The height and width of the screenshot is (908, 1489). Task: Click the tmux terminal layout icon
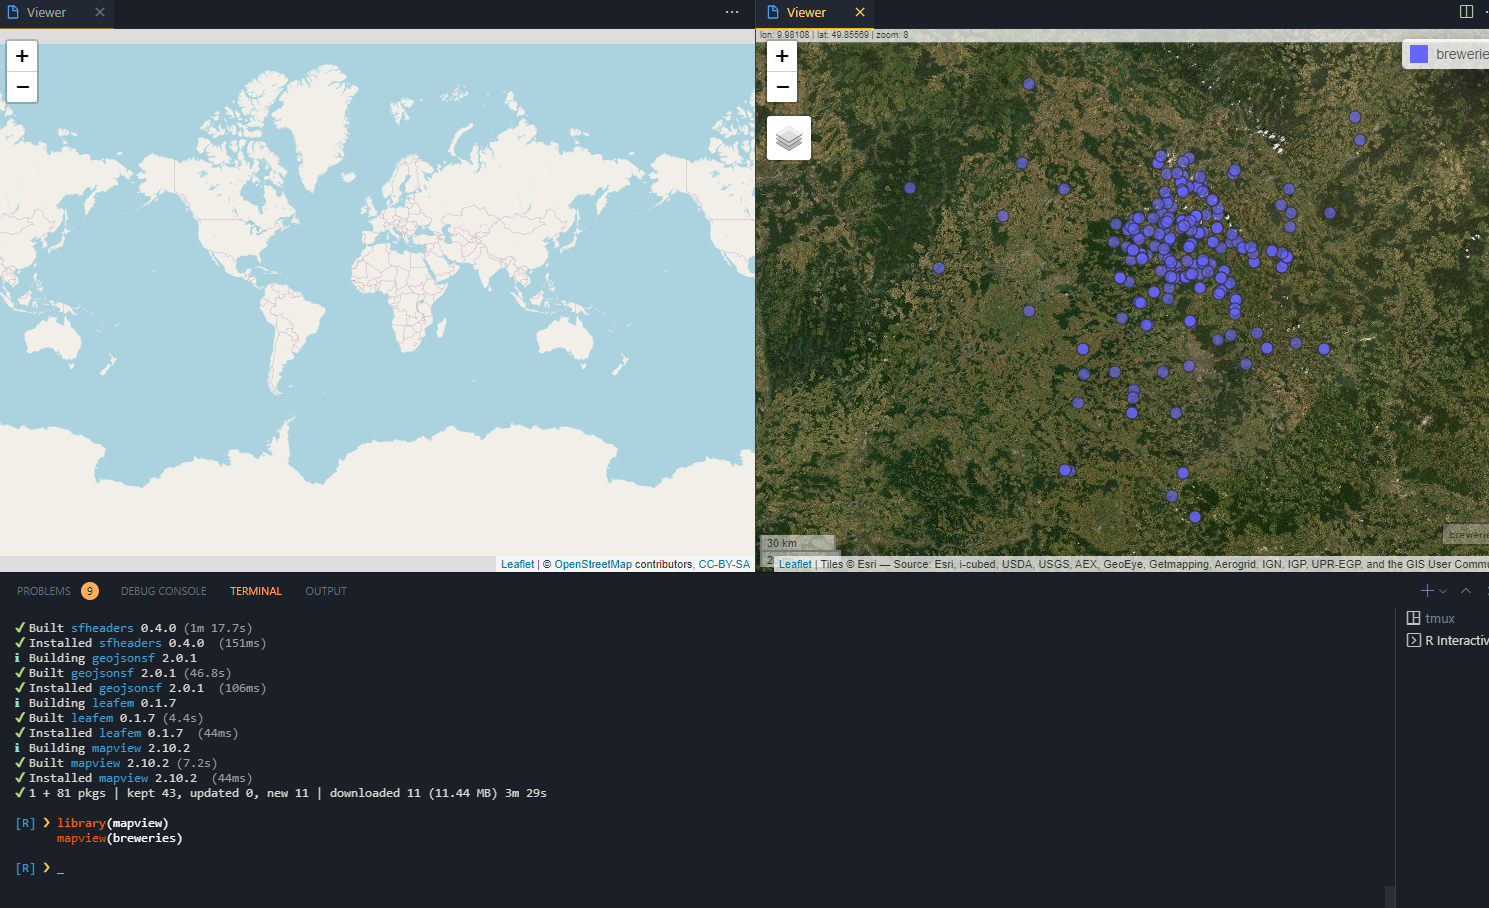click(1413, 618)
